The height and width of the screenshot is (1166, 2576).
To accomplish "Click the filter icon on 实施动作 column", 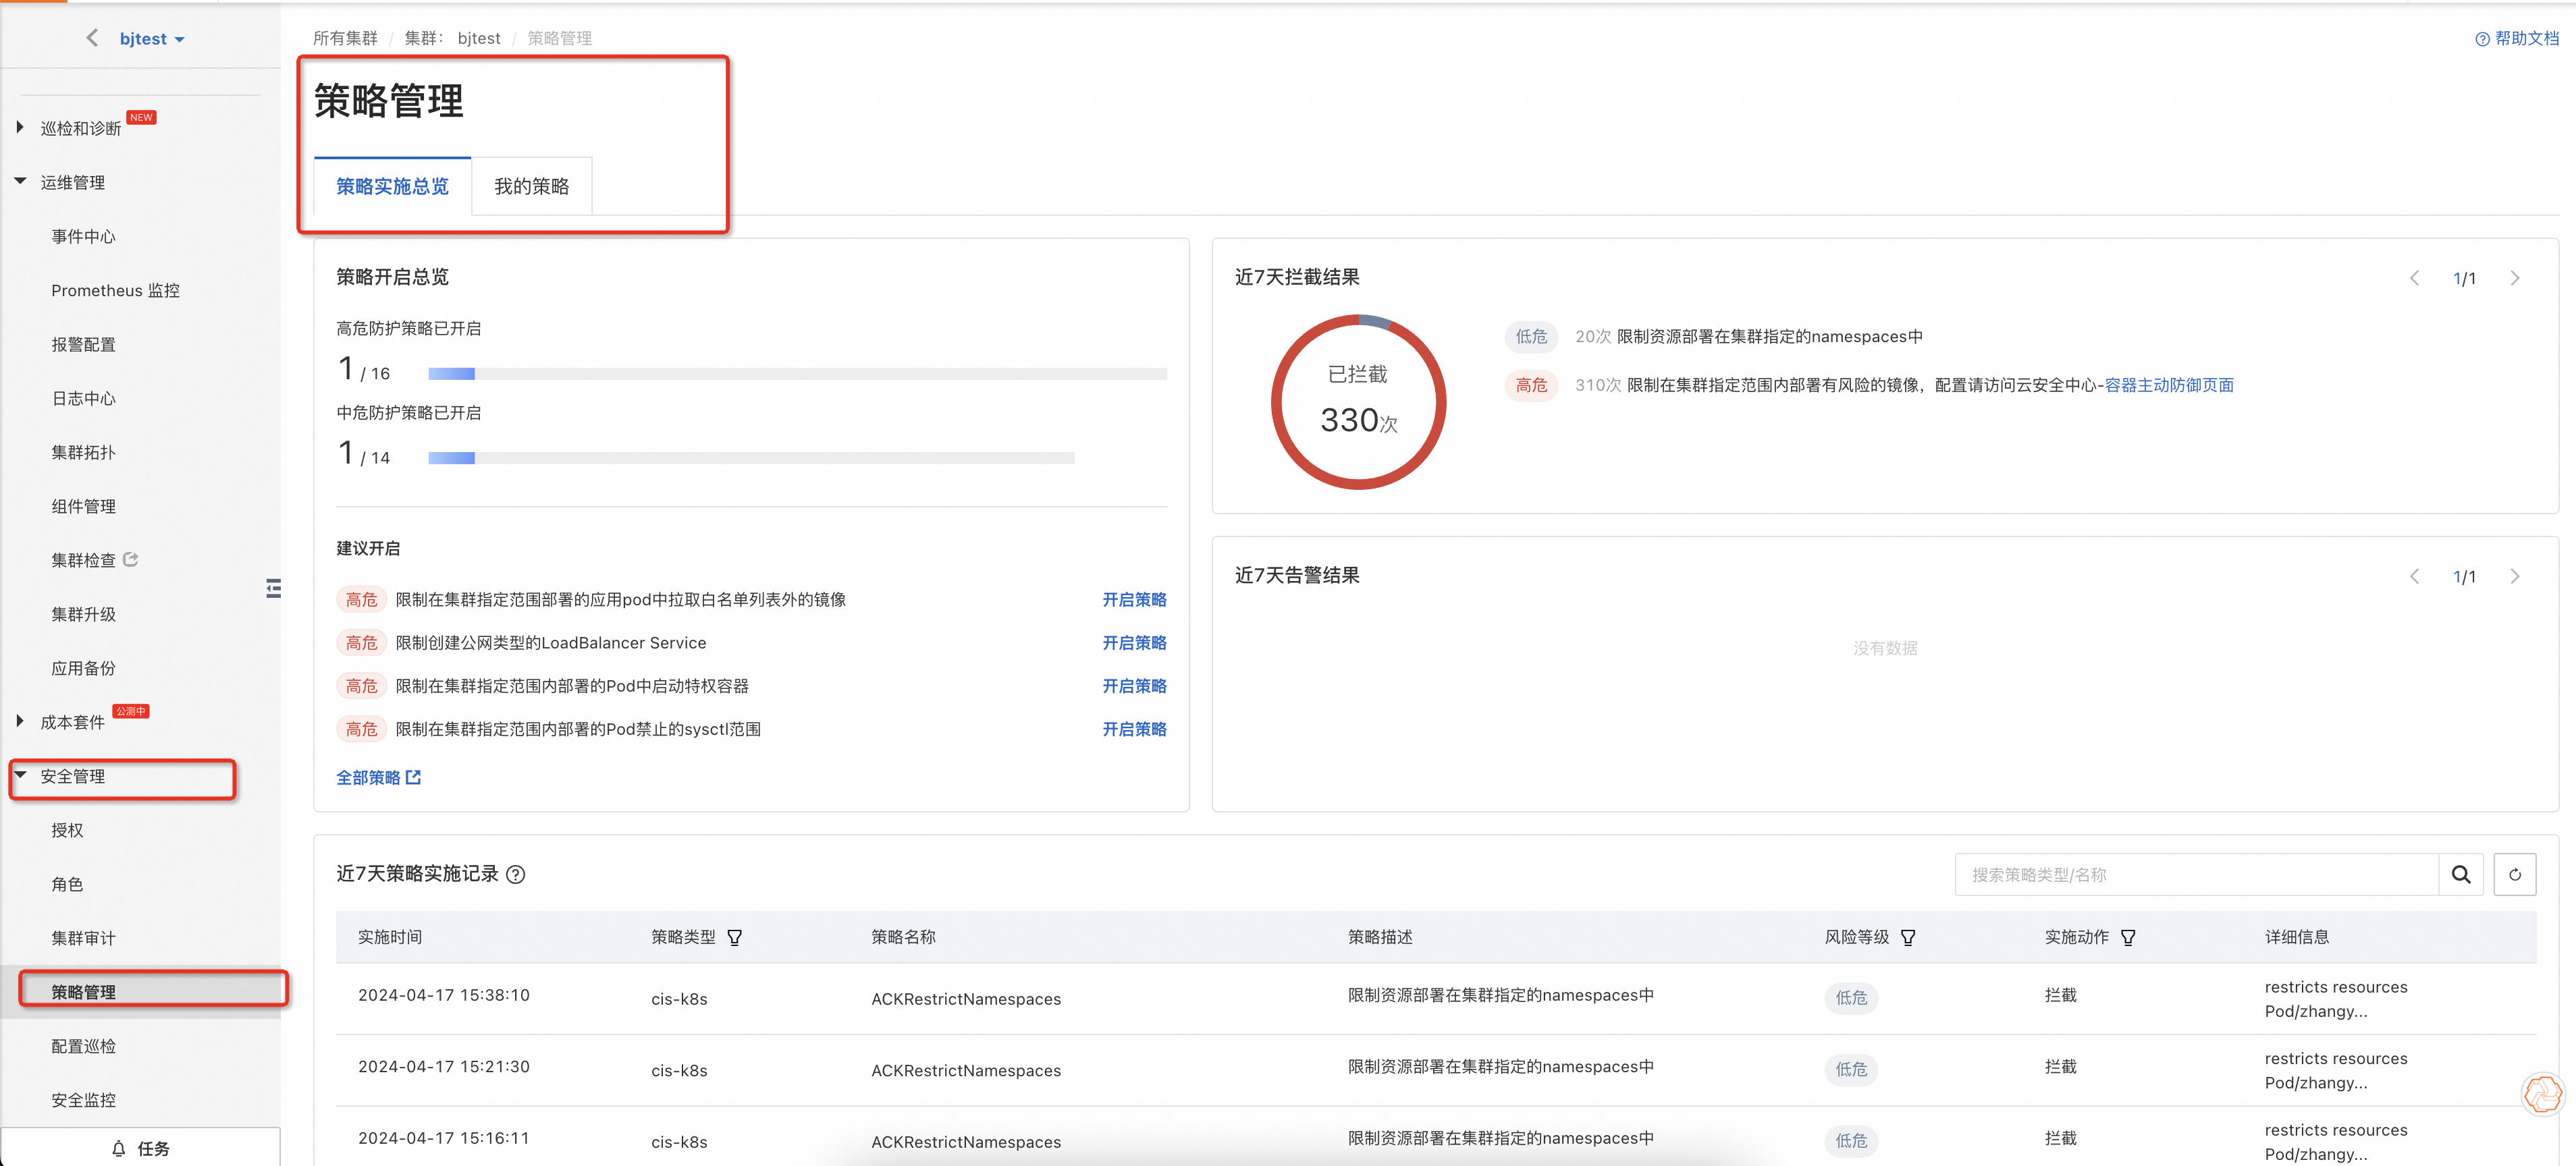I will click(x=2128, y=938).
